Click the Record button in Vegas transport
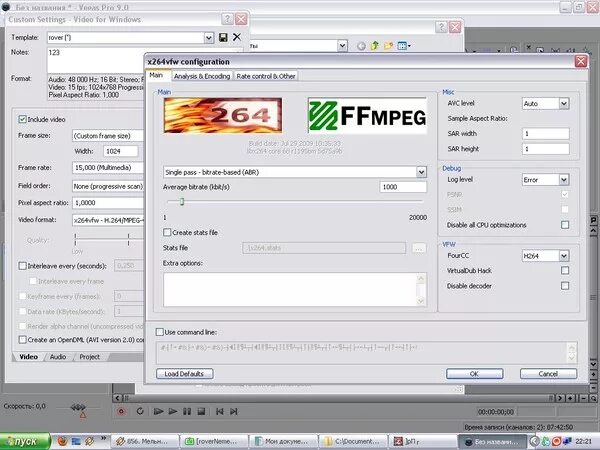Image resolution: width=600 pixels, height=450 pixels. click(x=121, y=411)
